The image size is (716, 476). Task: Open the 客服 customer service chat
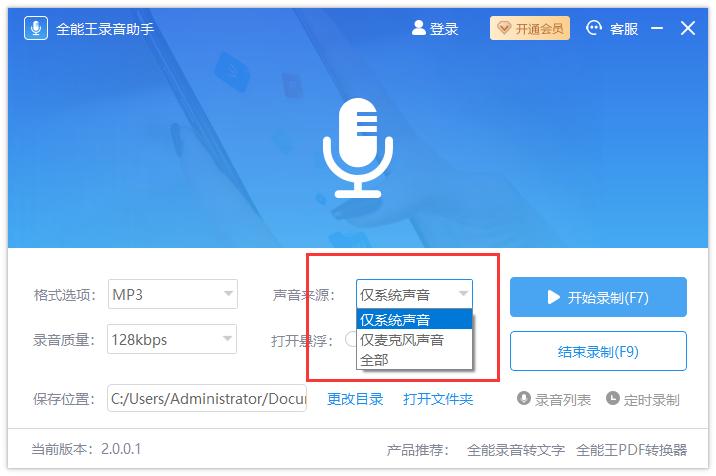[x=595, y=28]
